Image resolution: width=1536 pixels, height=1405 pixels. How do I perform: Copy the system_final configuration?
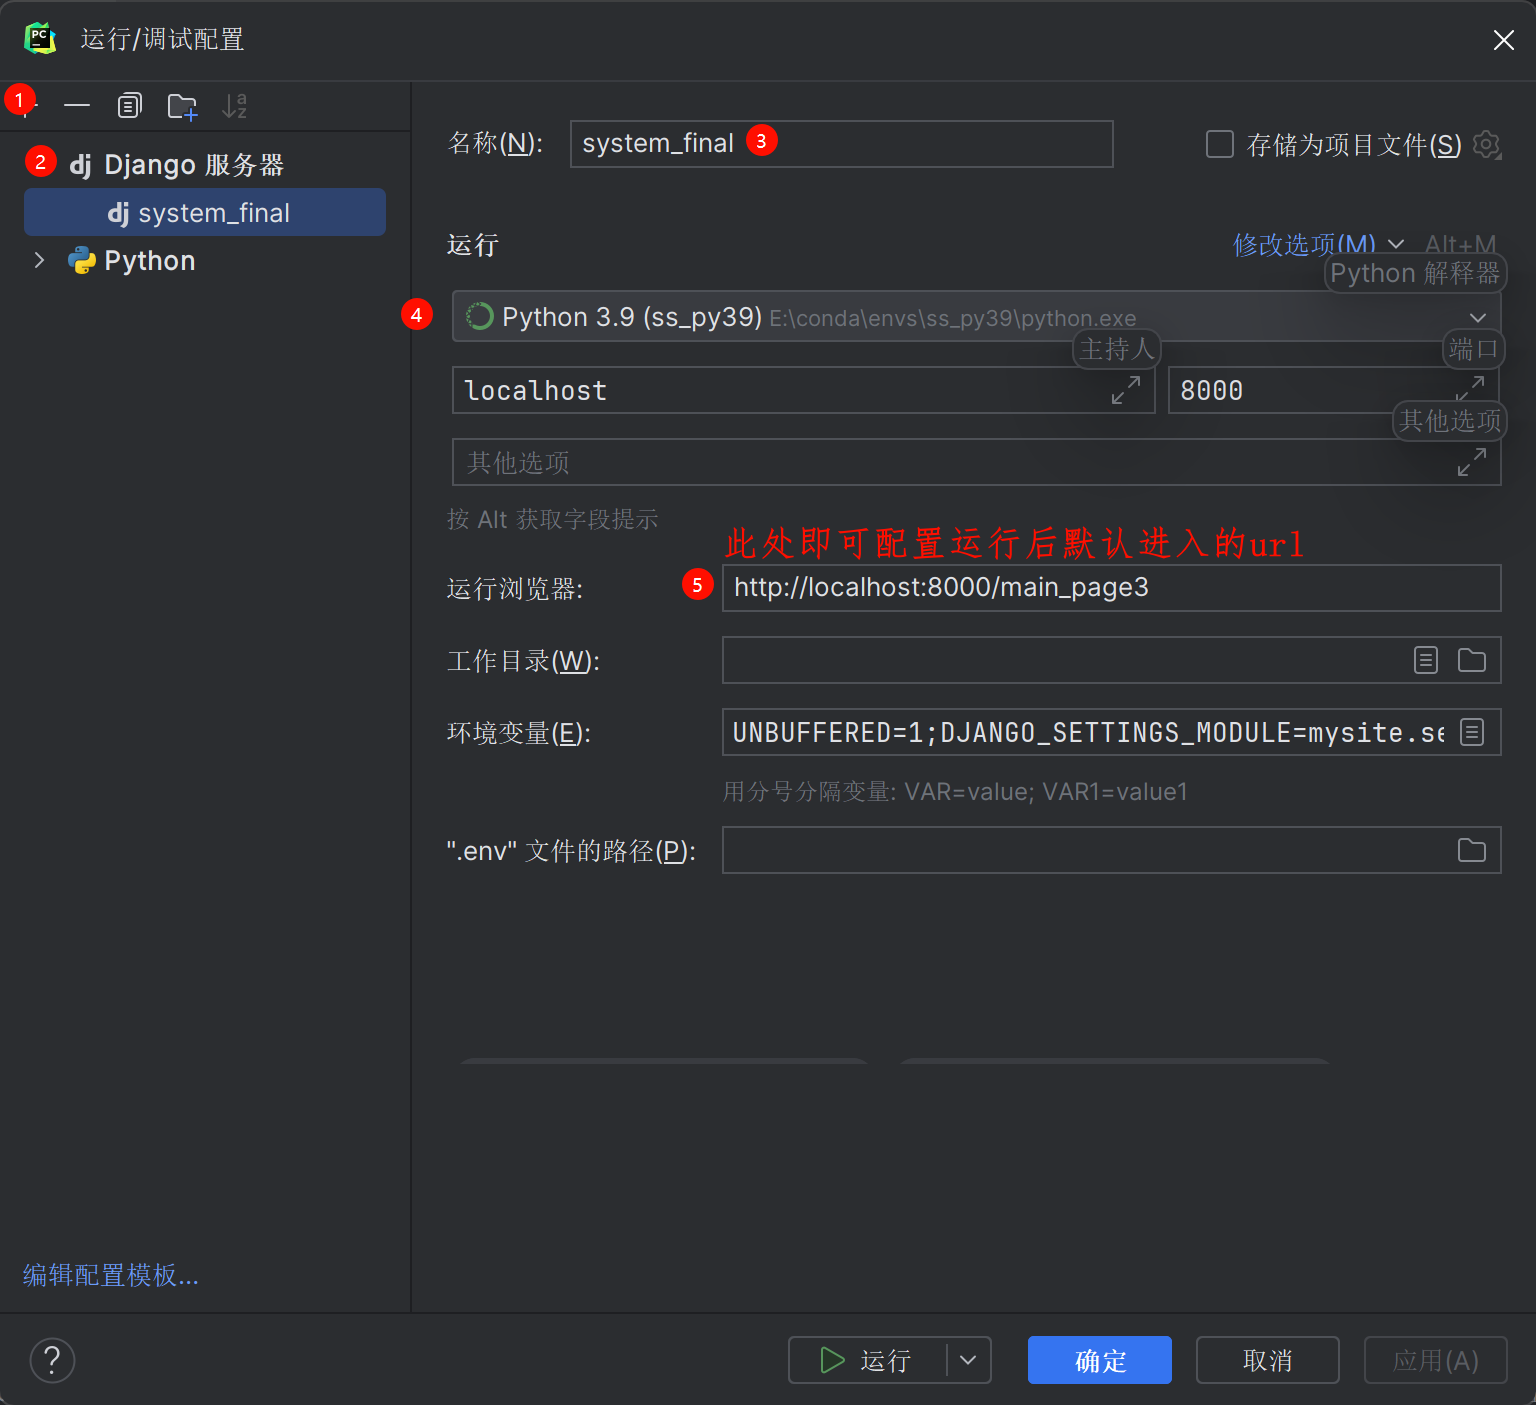(x=129, y=105)
